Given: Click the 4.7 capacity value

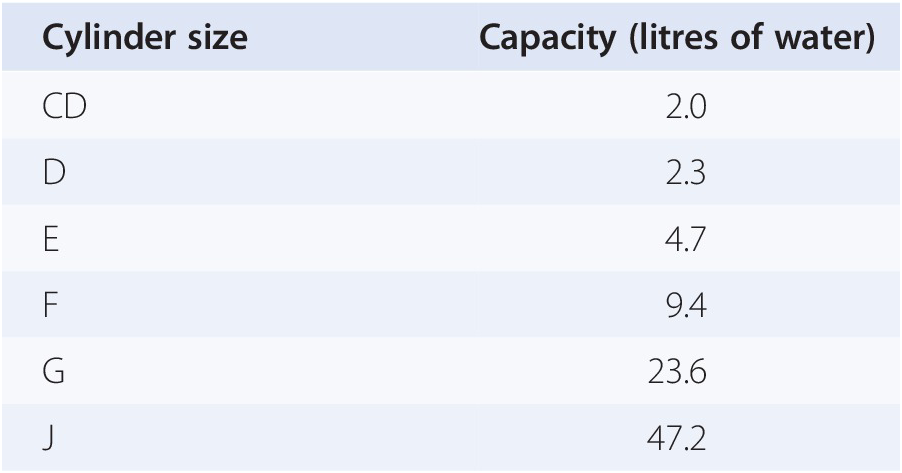Looking at the screenshot, I should pos(686,240).
